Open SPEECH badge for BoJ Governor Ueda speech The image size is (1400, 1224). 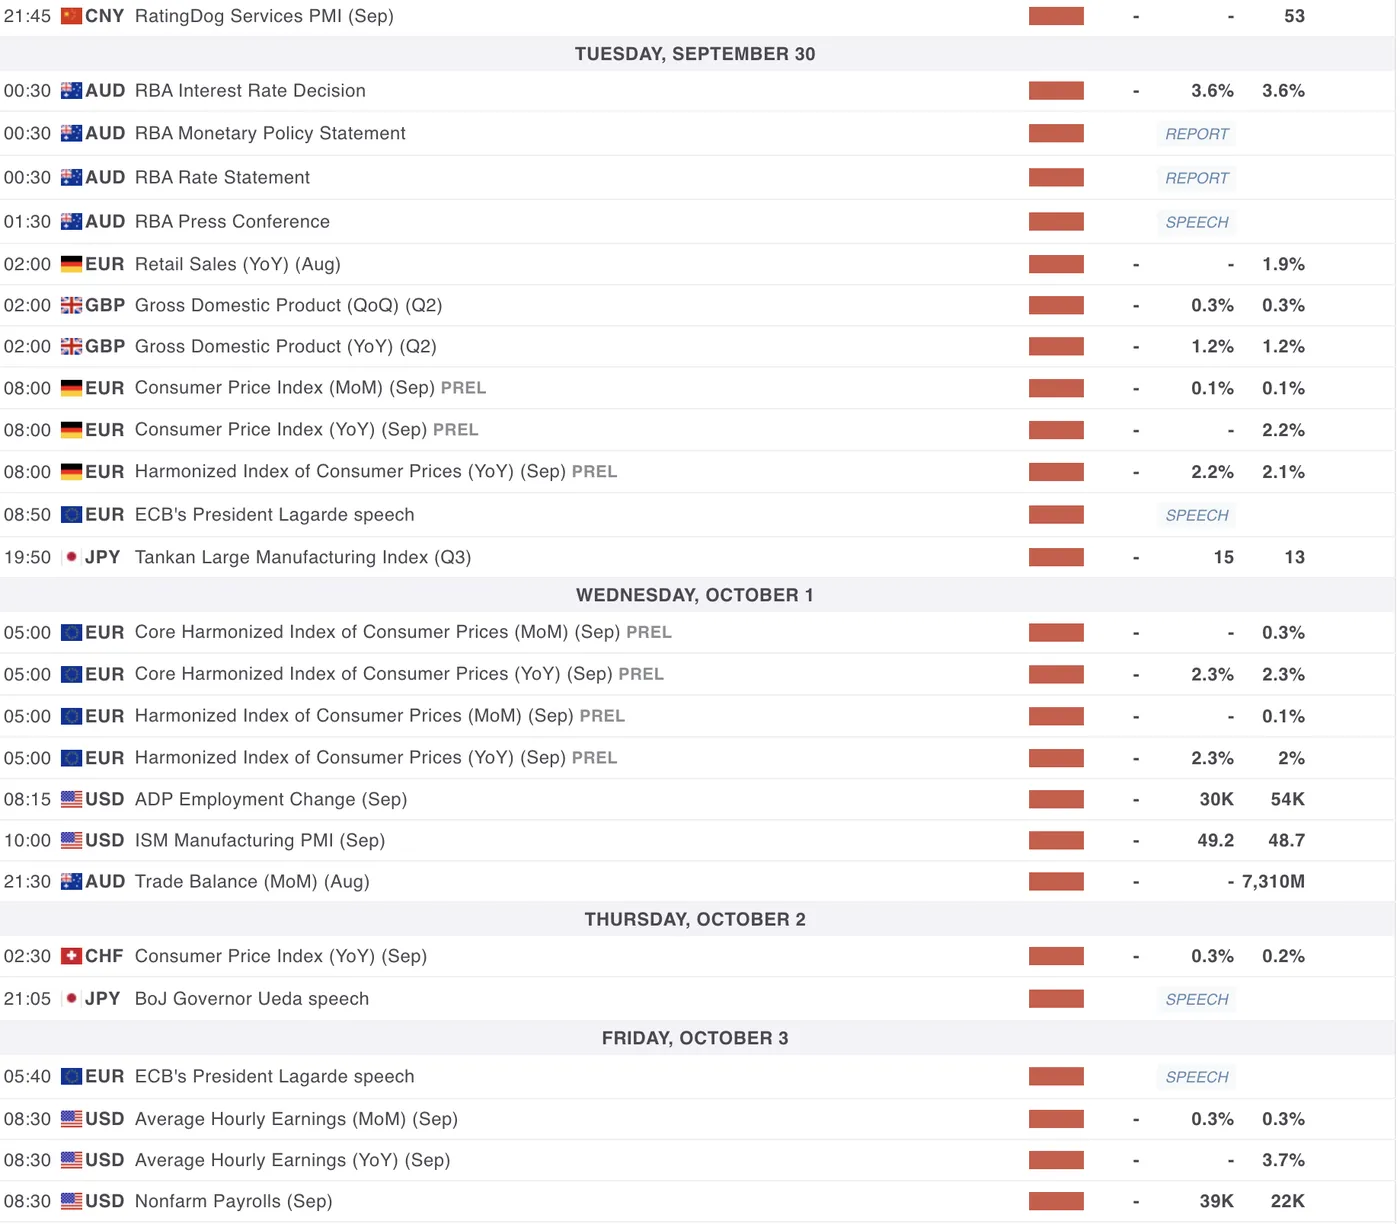point(1196,1000)
